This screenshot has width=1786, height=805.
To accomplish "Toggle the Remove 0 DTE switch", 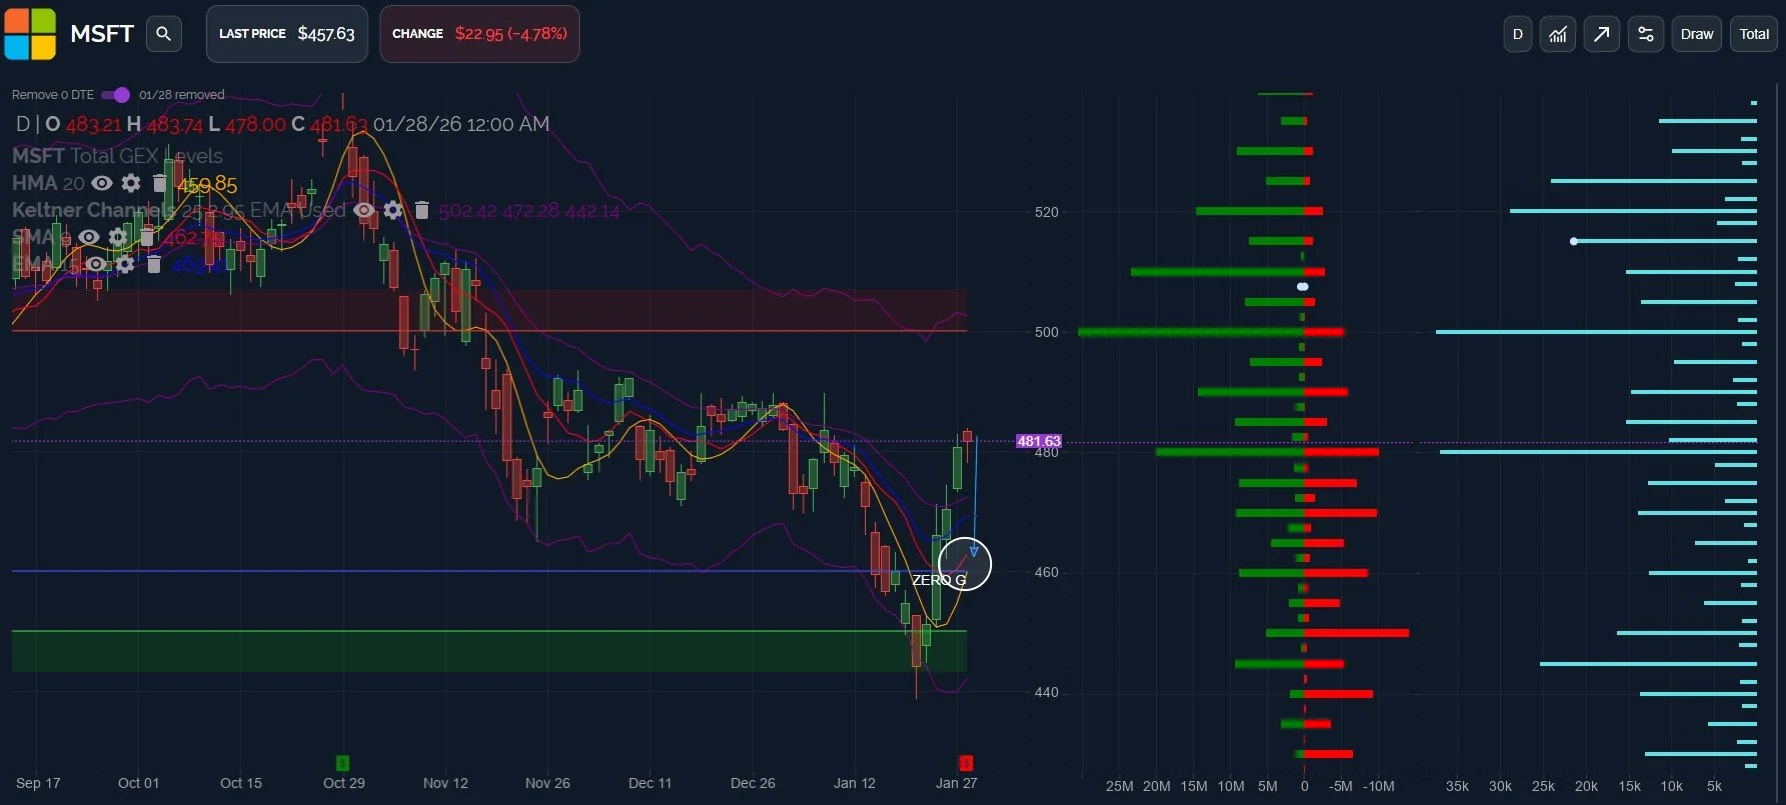I will point(116,95).
